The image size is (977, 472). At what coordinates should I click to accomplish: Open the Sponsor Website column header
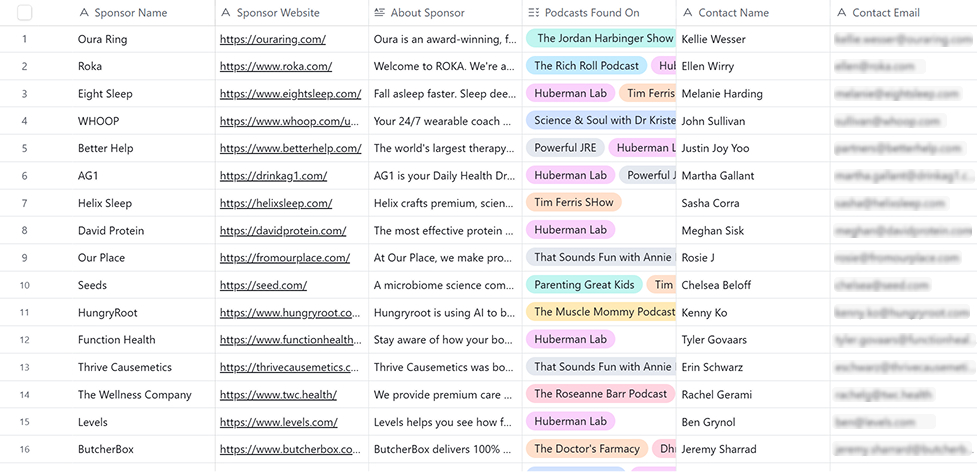click(278, 13)
